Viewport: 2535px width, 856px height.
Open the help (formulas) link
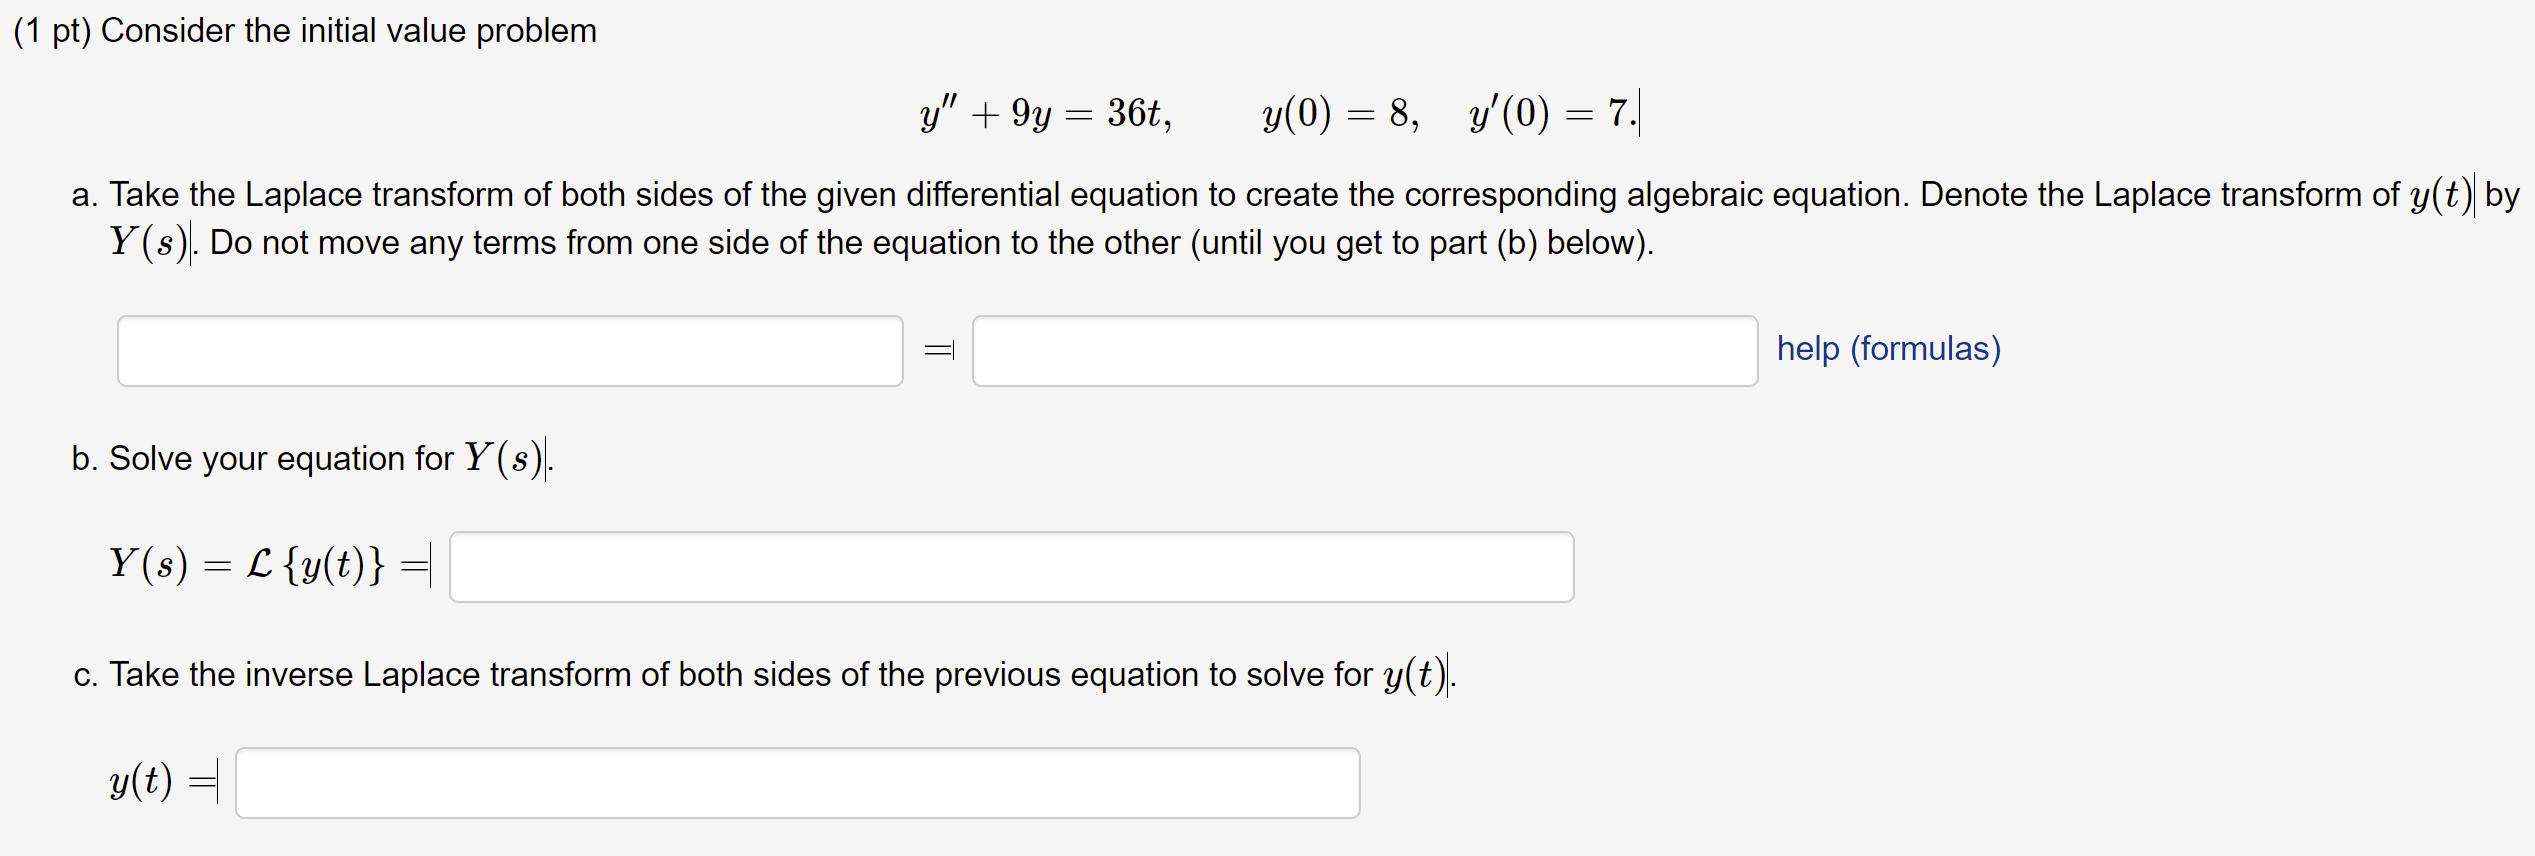point(1888,349)
